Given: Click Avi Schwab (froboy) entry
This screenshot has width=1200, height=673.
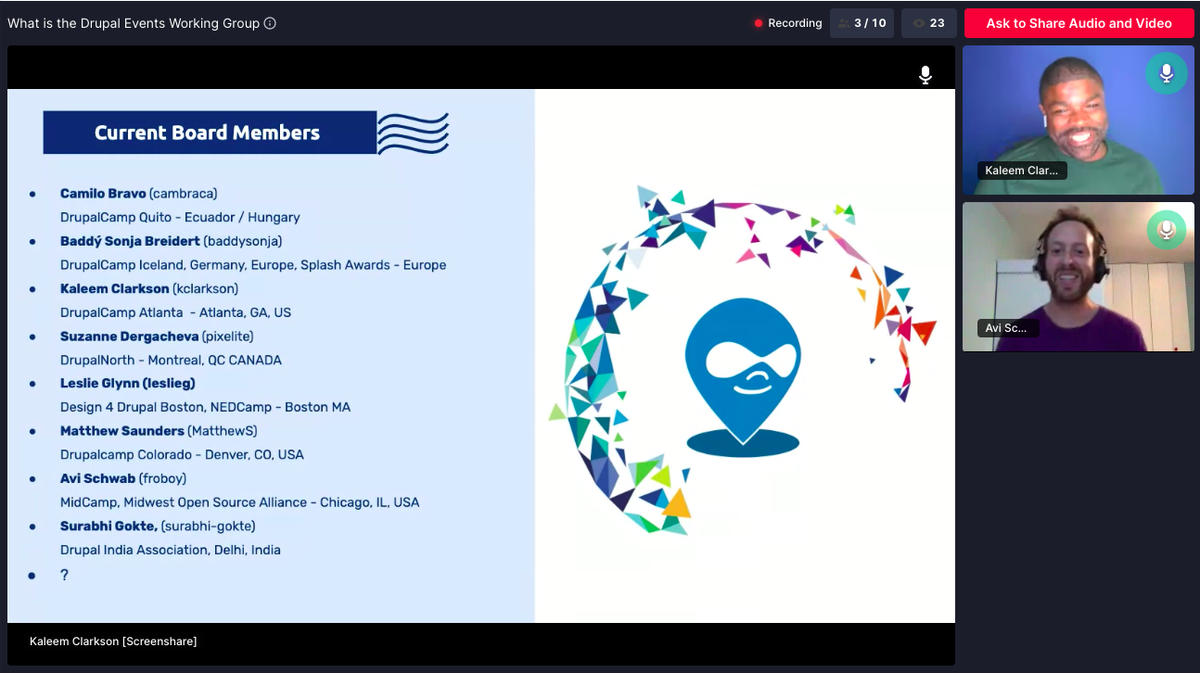Looking at the screenshot, I should [123, 478].
